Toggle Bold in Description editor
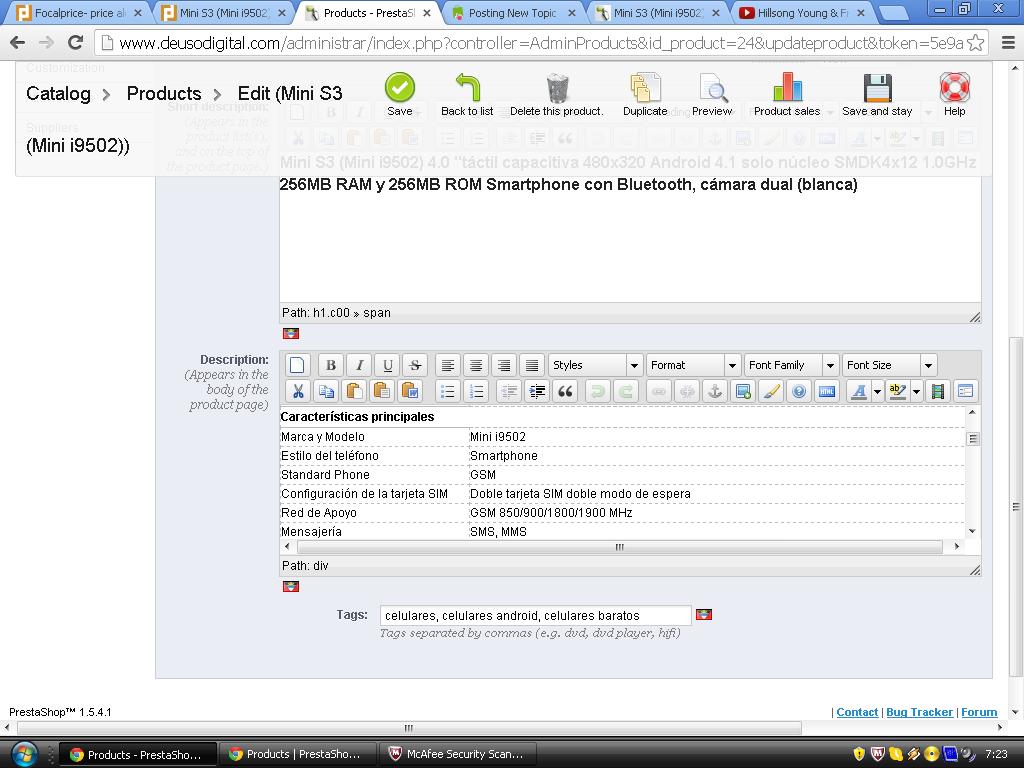This screenshot has height=768, width=1024. (x=330, y=365)
